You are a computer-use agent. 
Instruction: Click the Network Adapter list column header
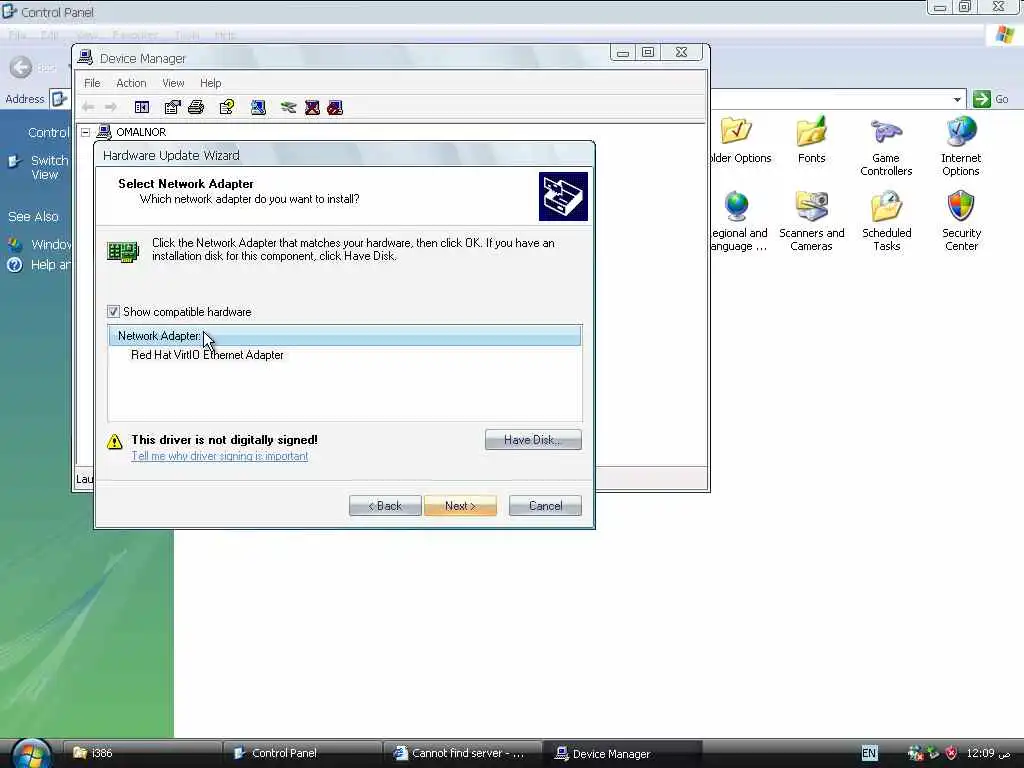coord(345,336)
